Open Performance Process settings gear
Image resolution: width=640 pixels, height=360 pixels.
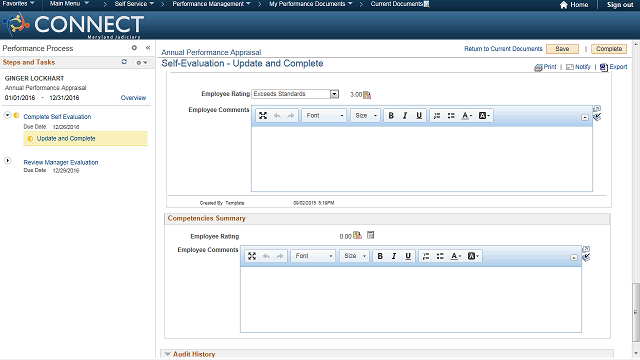pyautogui.click(x=134, y=48)
